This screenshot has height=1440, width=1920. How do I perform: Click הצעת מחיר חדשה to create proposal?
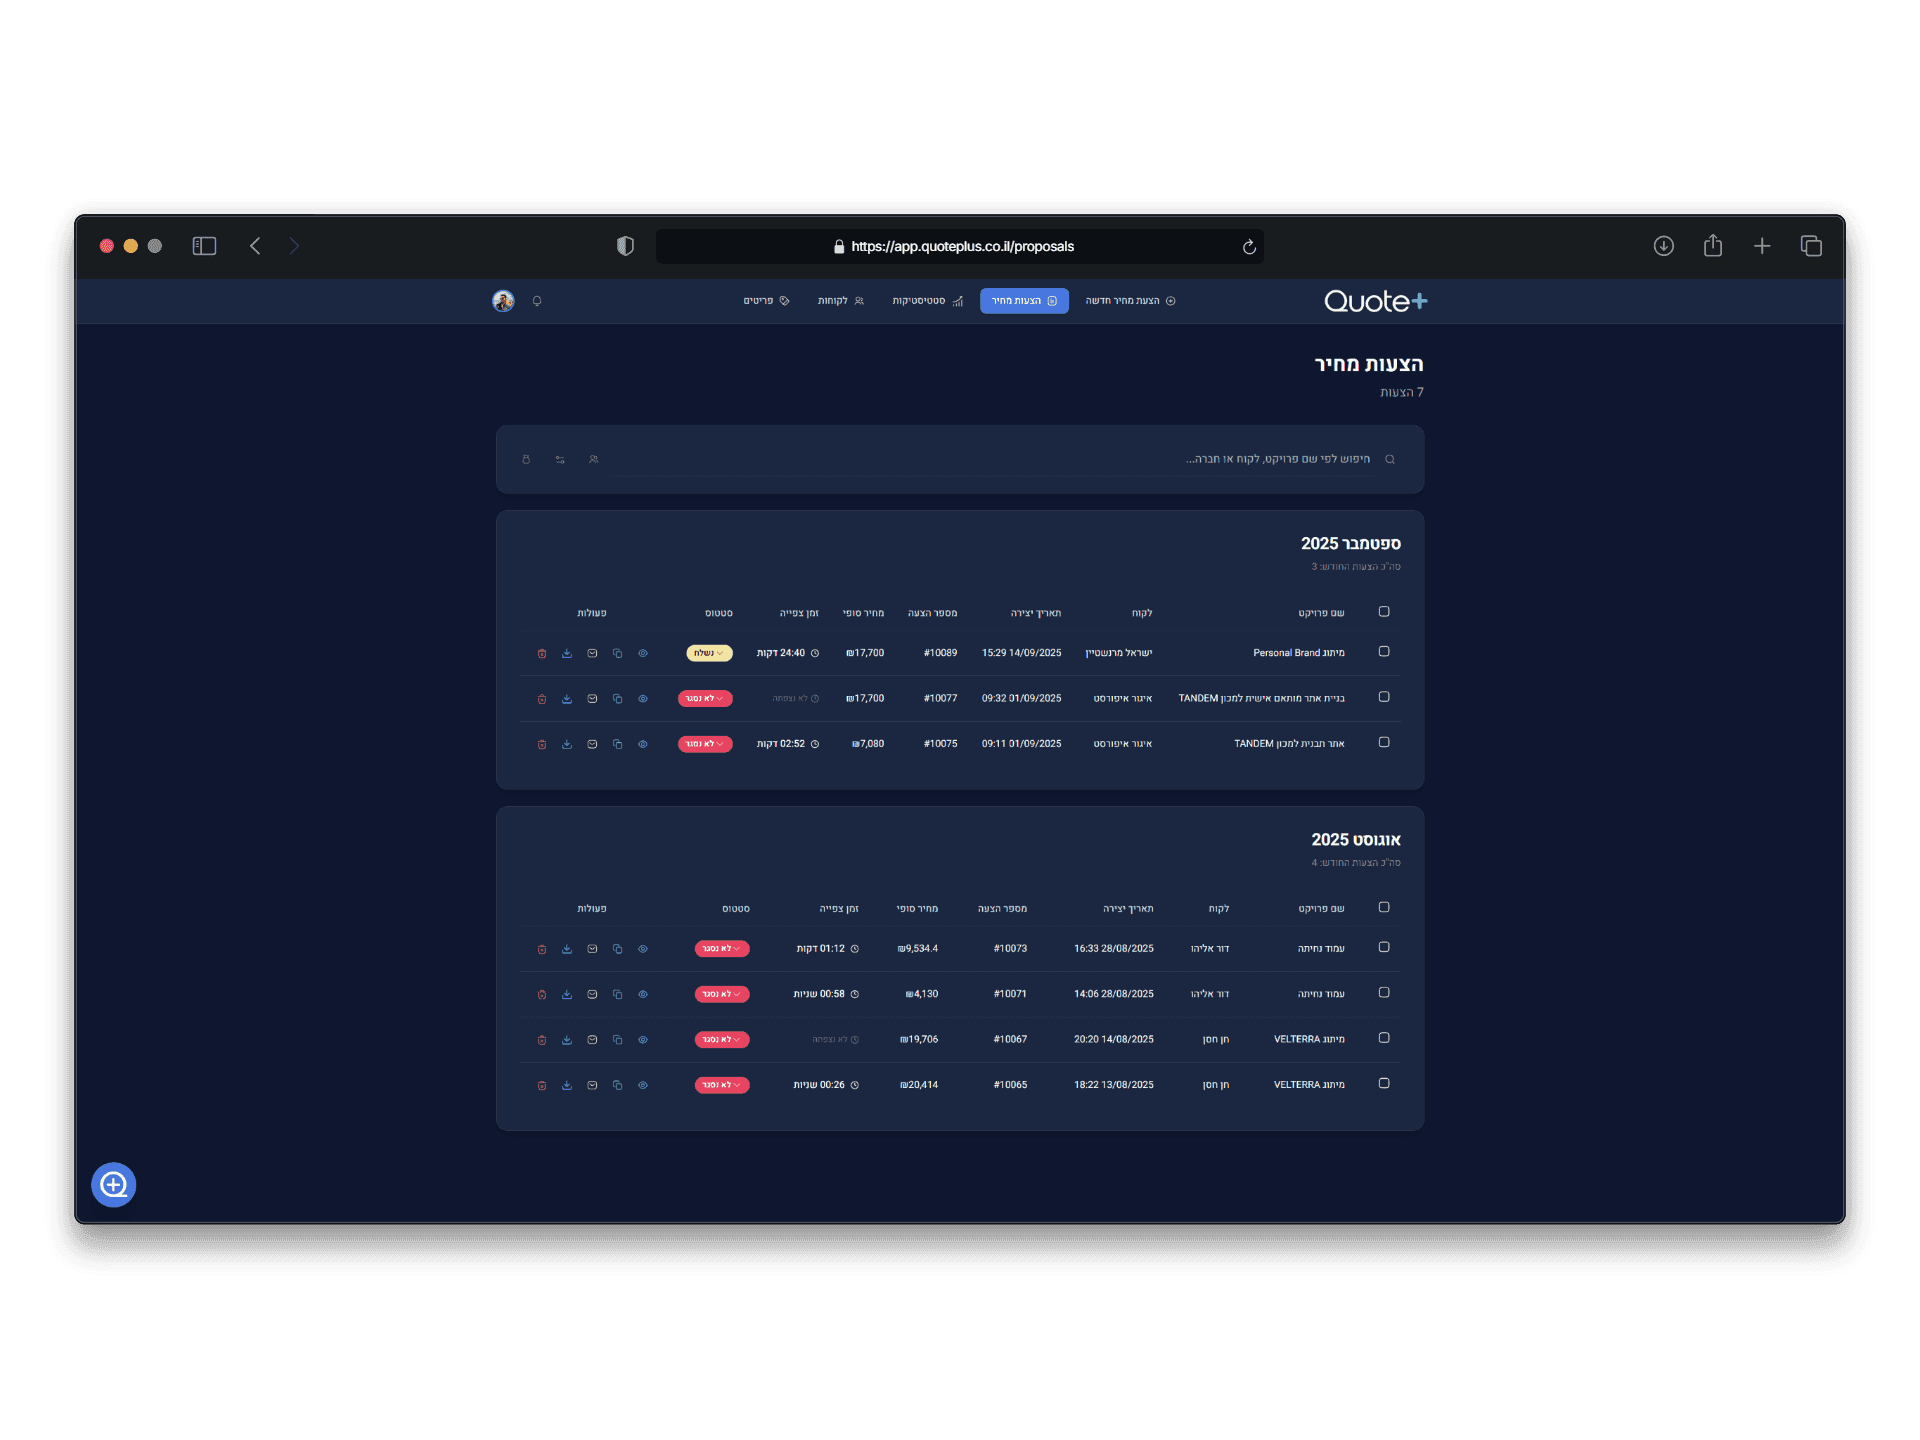[x=1130, y=301]
